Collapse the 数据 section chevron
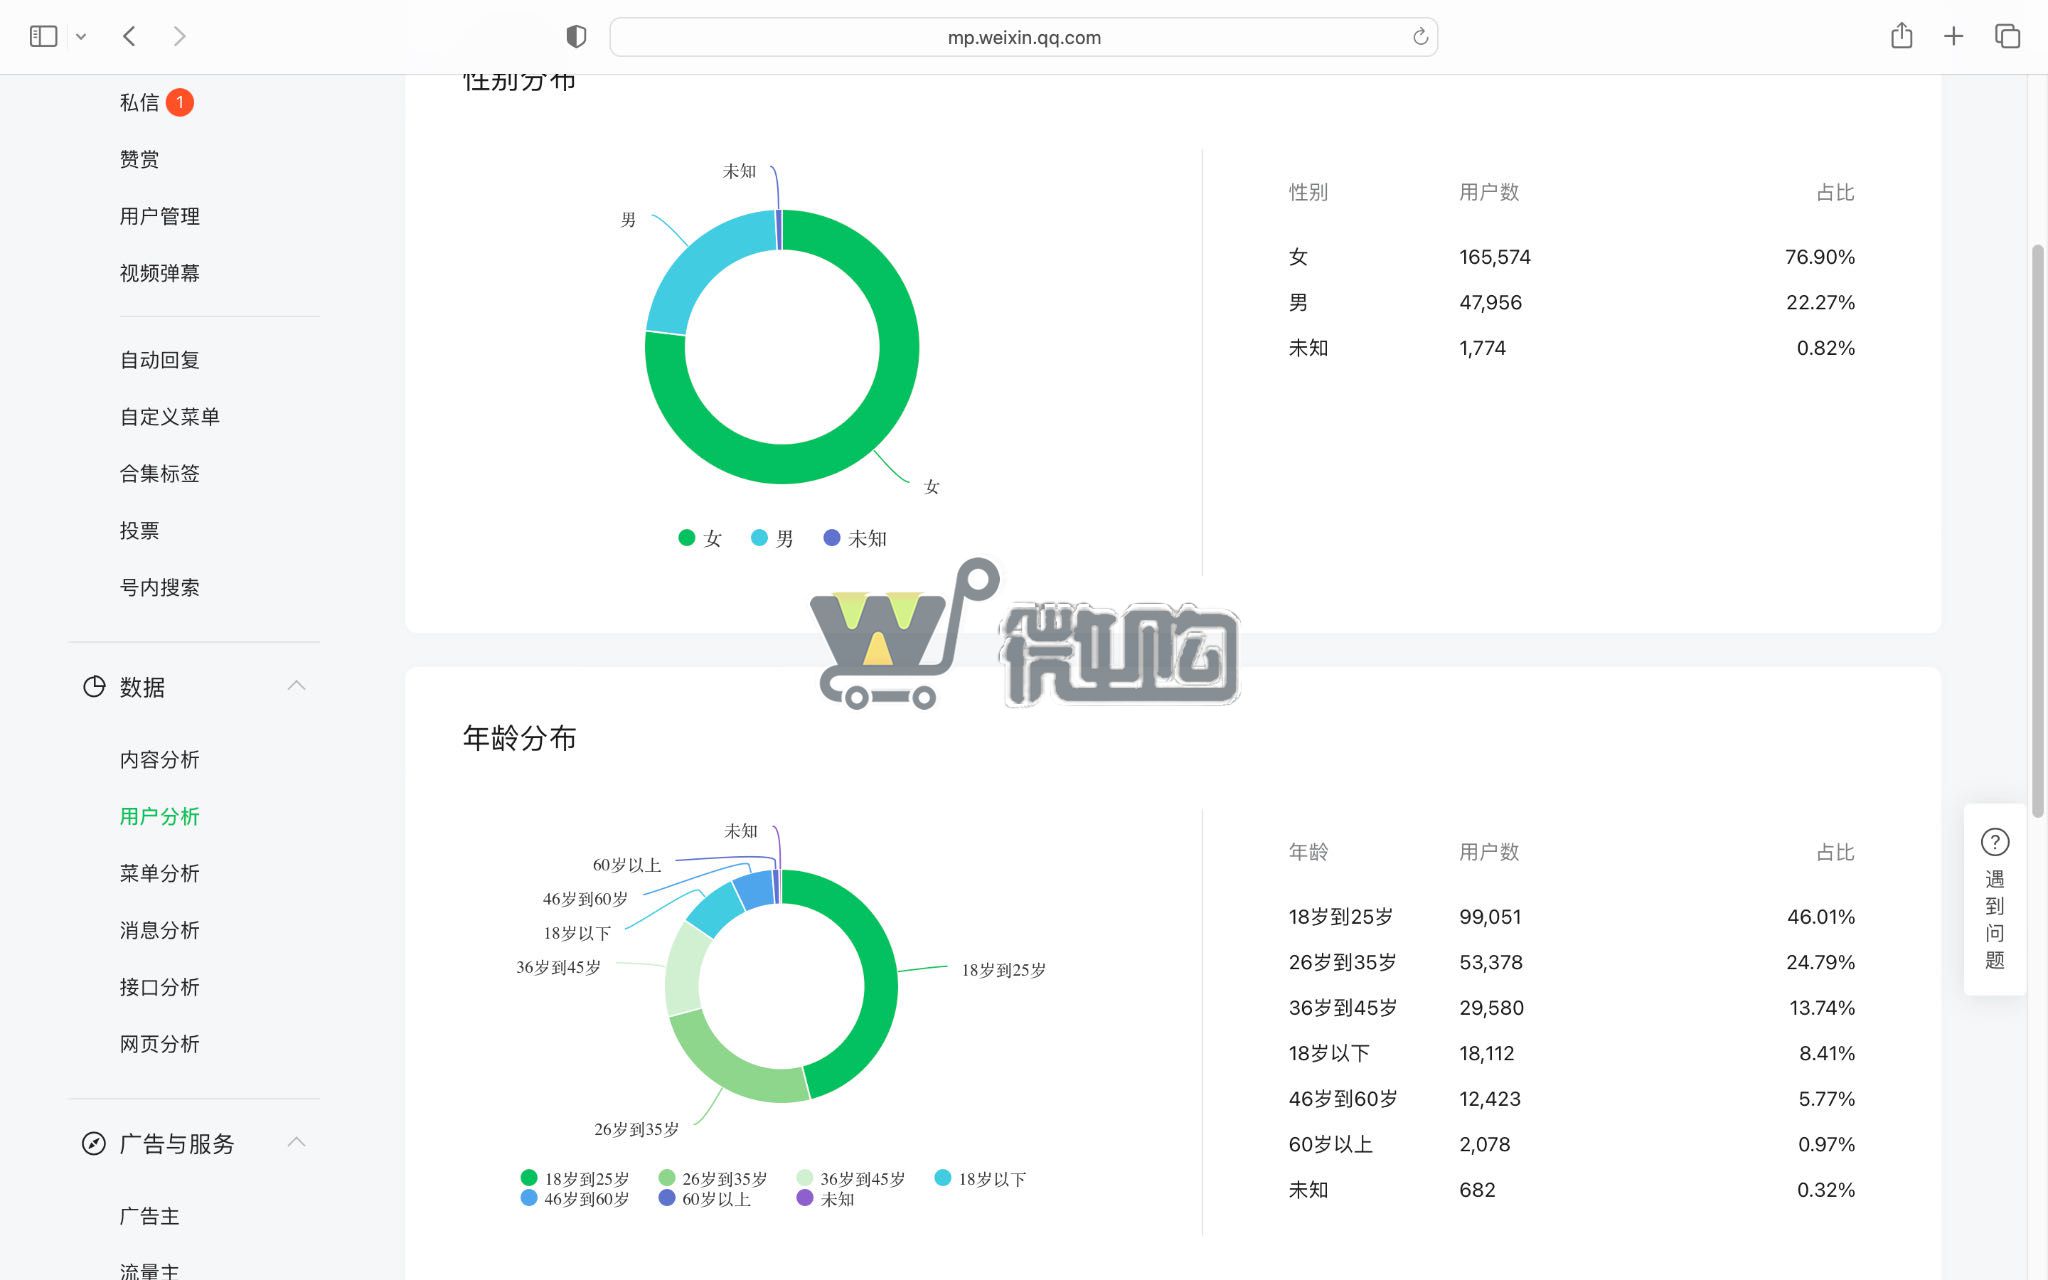The width and height of the screenshot is (2048, 1280). (x=296, y=685)
